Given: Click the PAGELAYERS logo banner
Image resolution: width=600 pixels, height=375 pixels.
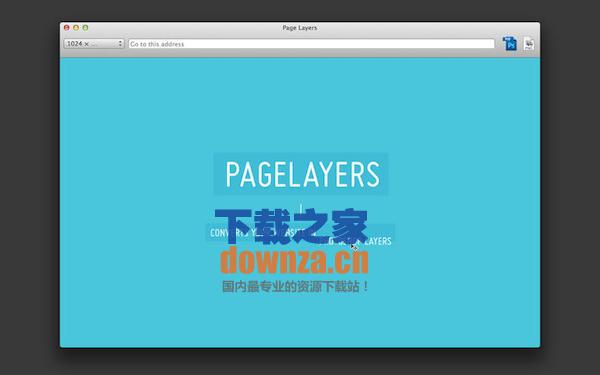Looking at the screenshot, I should (x=301, y=174).
